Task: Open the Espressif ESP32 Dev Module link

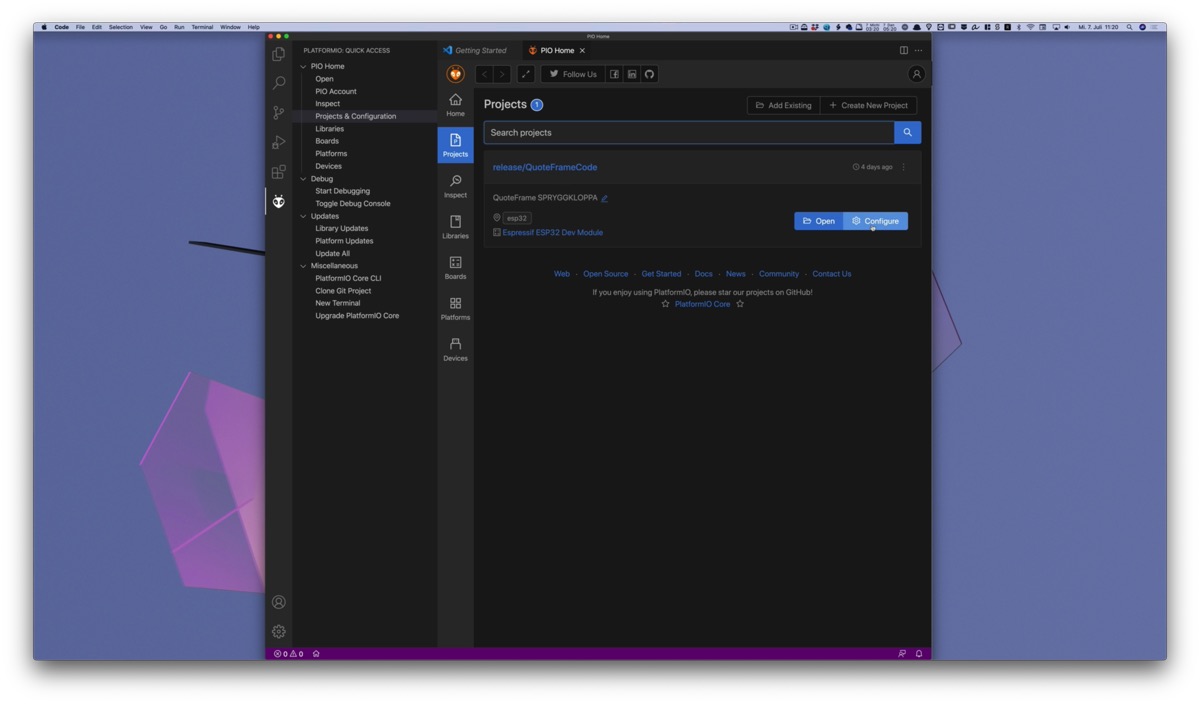Action: [x=553, y=233]
